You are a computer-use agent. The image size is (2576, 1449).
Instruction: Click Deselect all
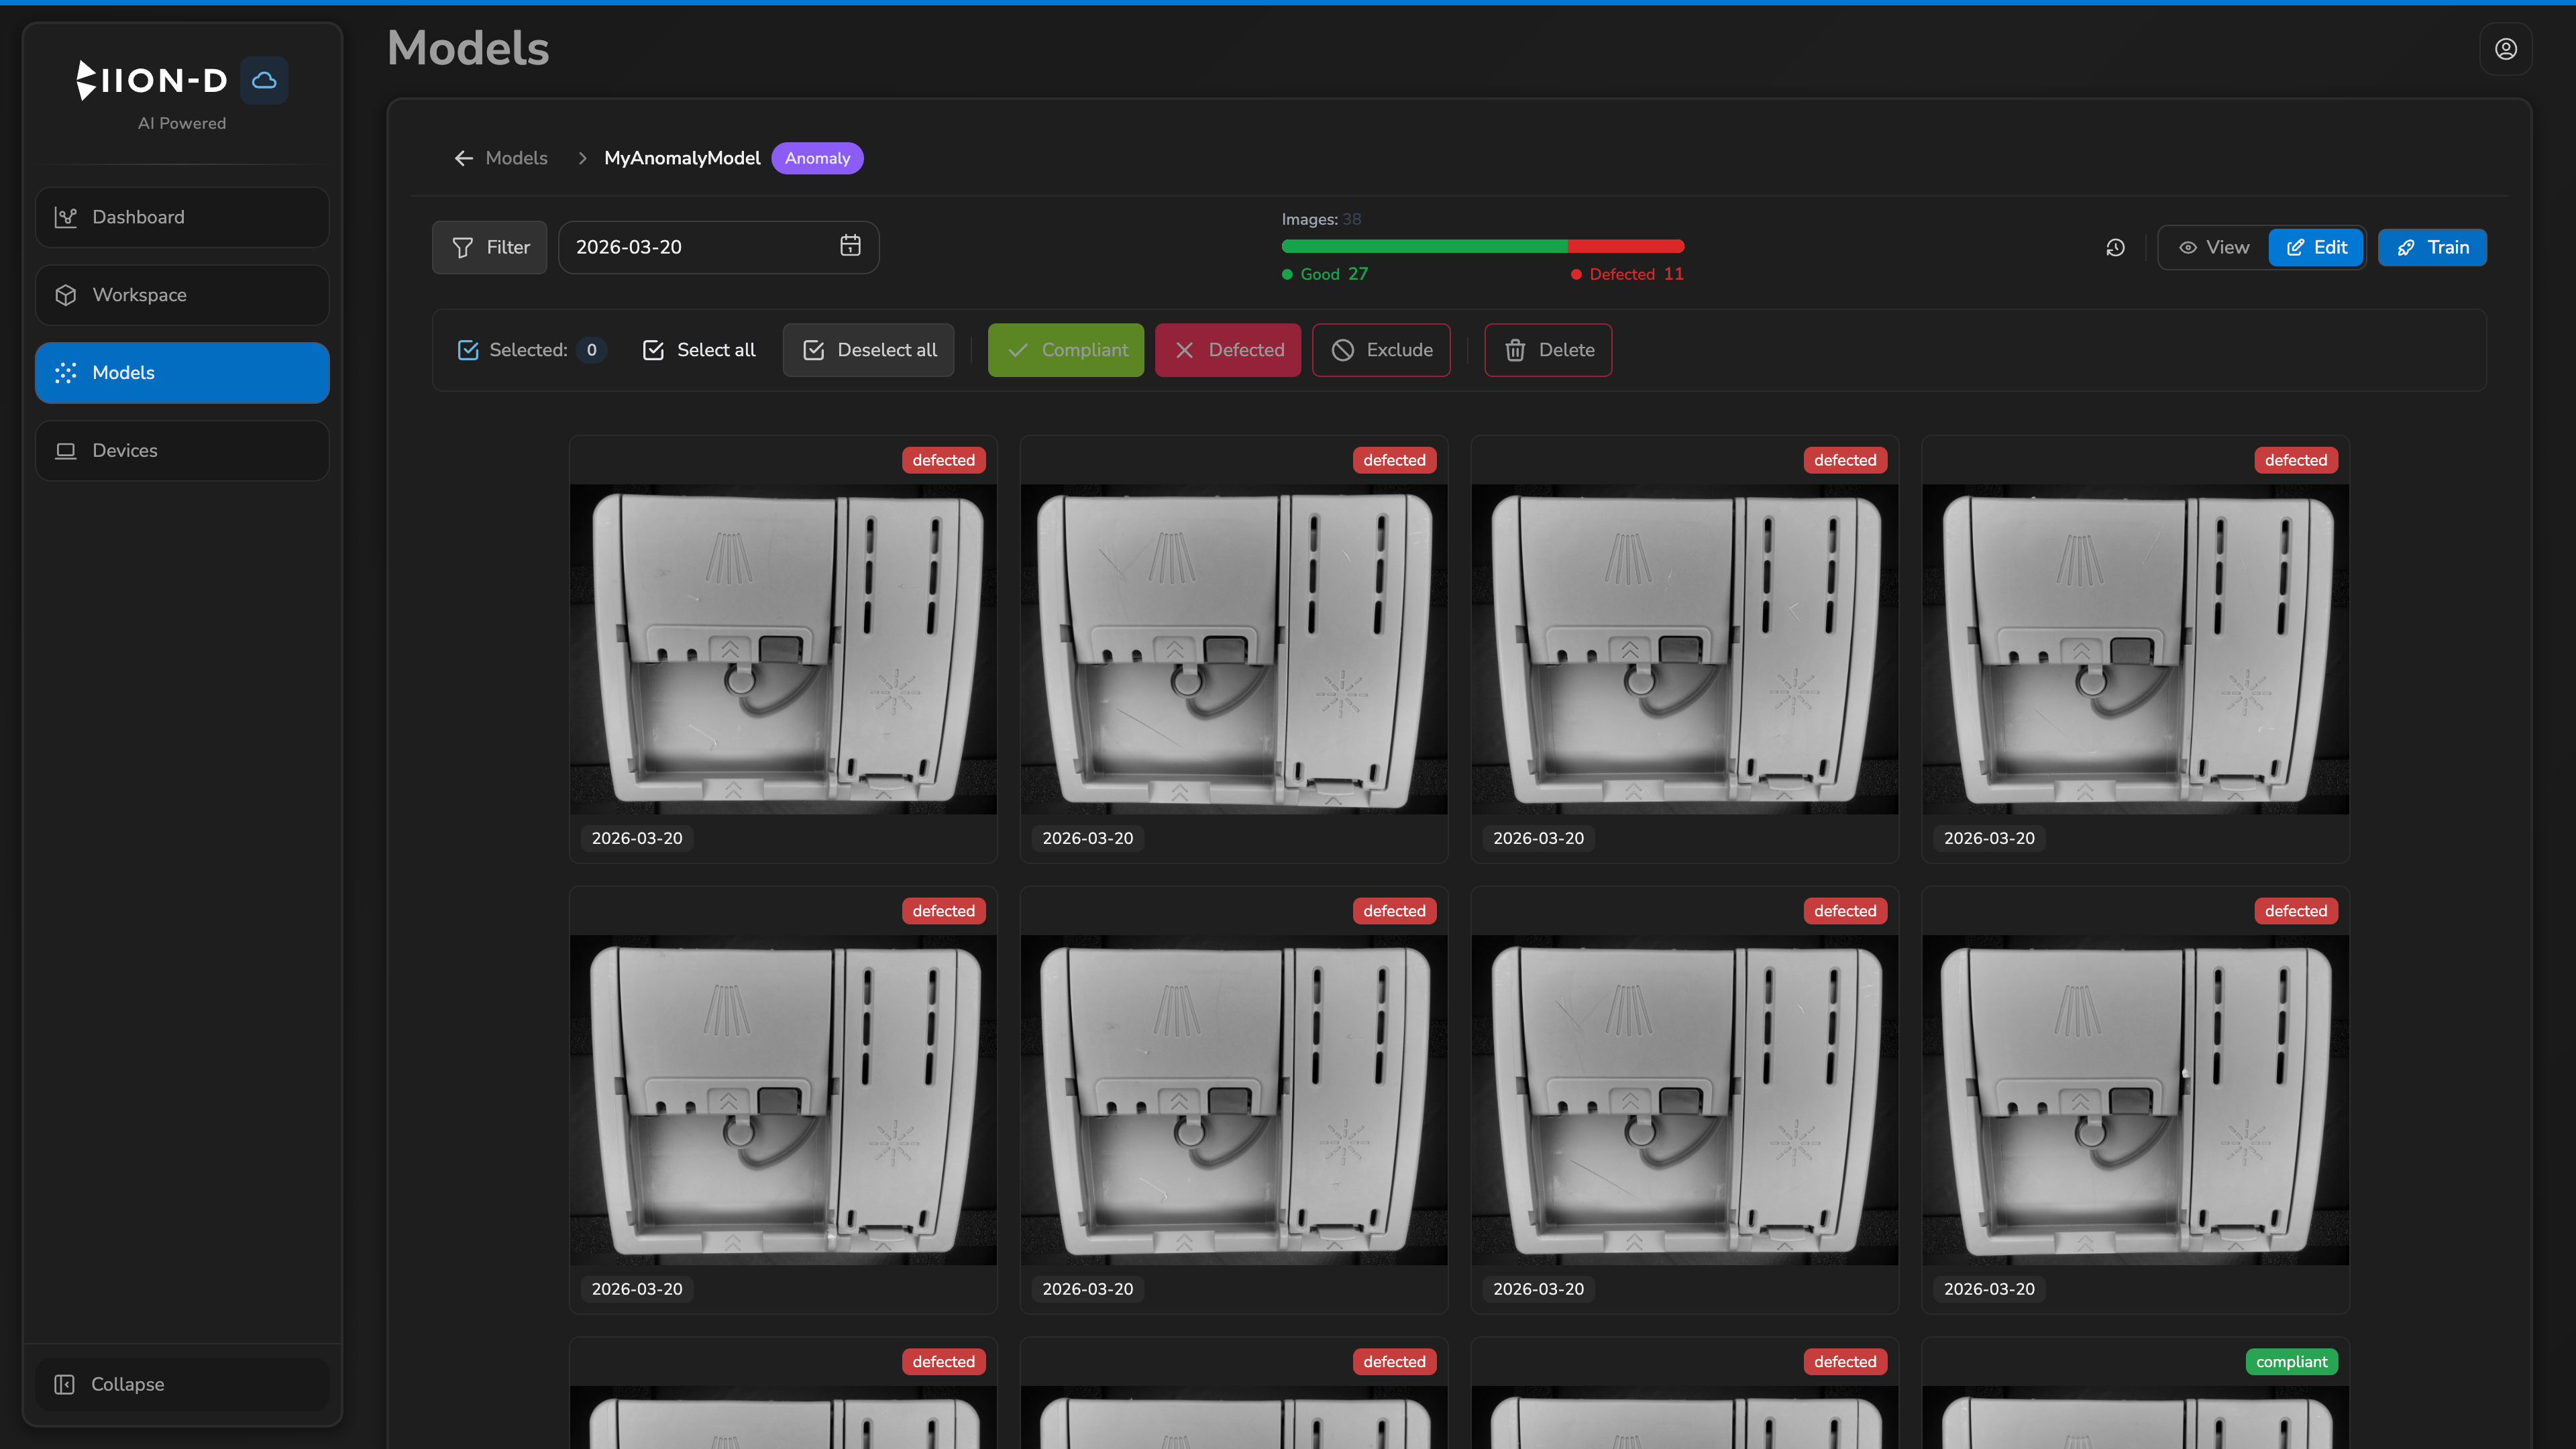coord(869,350)
